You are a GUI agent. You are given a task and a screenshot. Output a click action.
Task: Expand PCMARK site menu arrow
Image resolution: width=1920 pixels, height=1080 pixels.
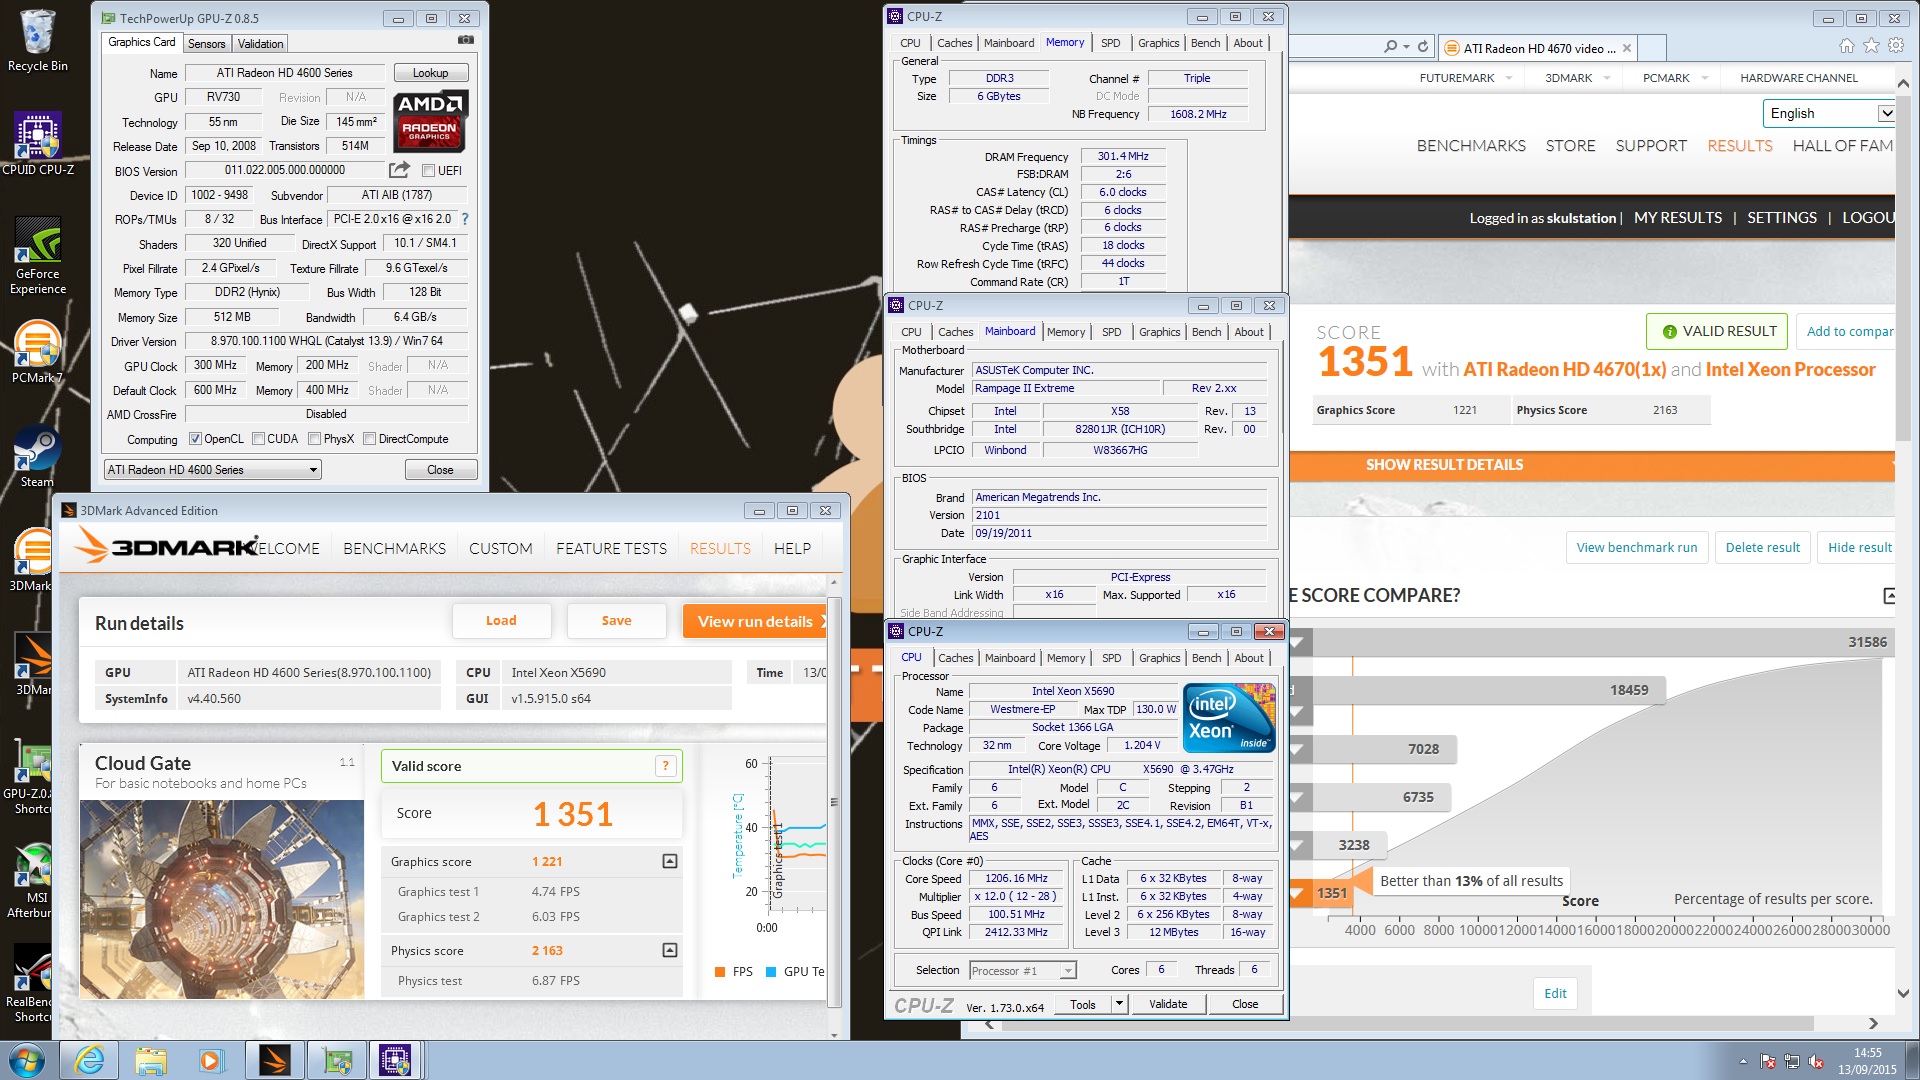[x=1704, y=78]
